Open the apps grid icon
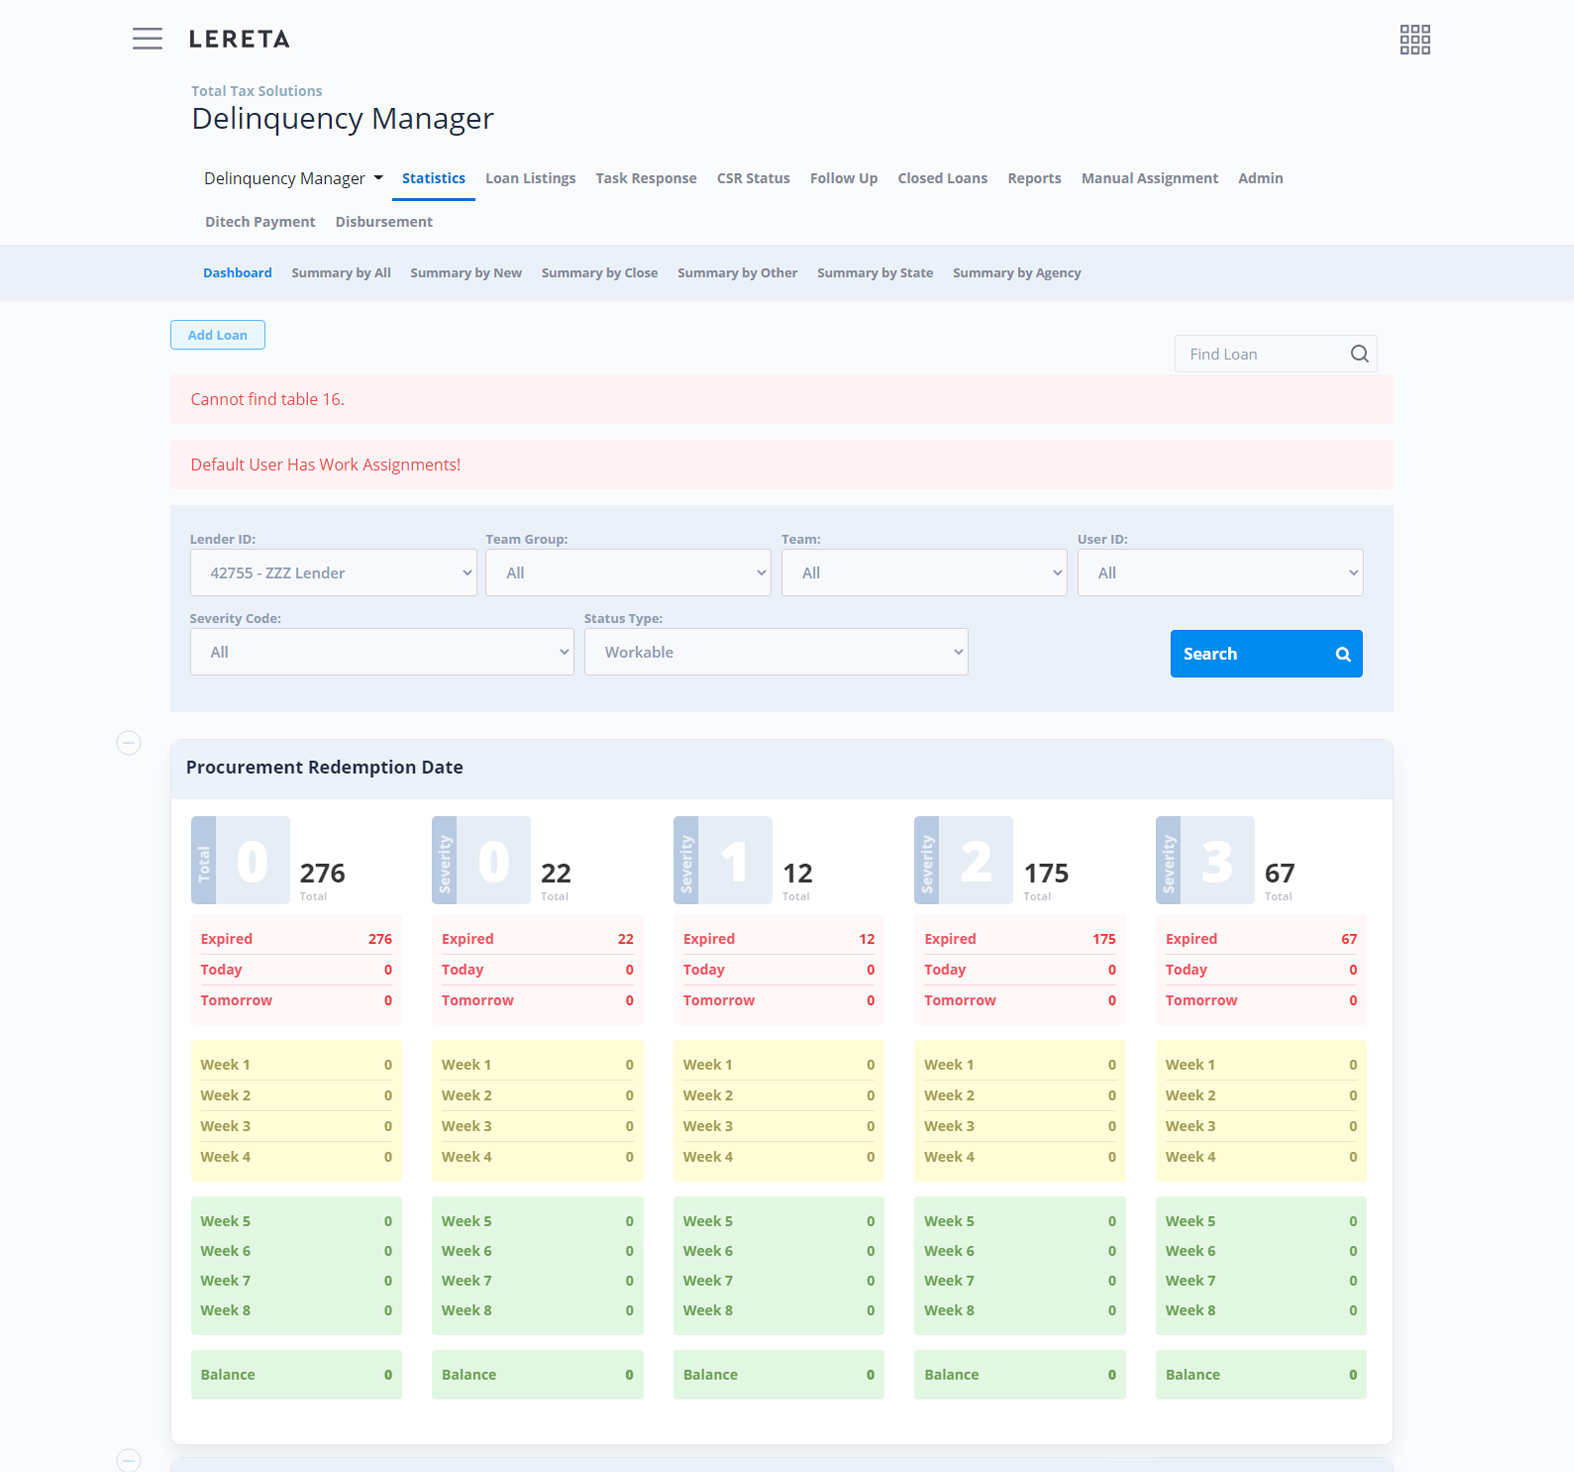This screenshot has width=1574, height=1472. [1414, 40]
